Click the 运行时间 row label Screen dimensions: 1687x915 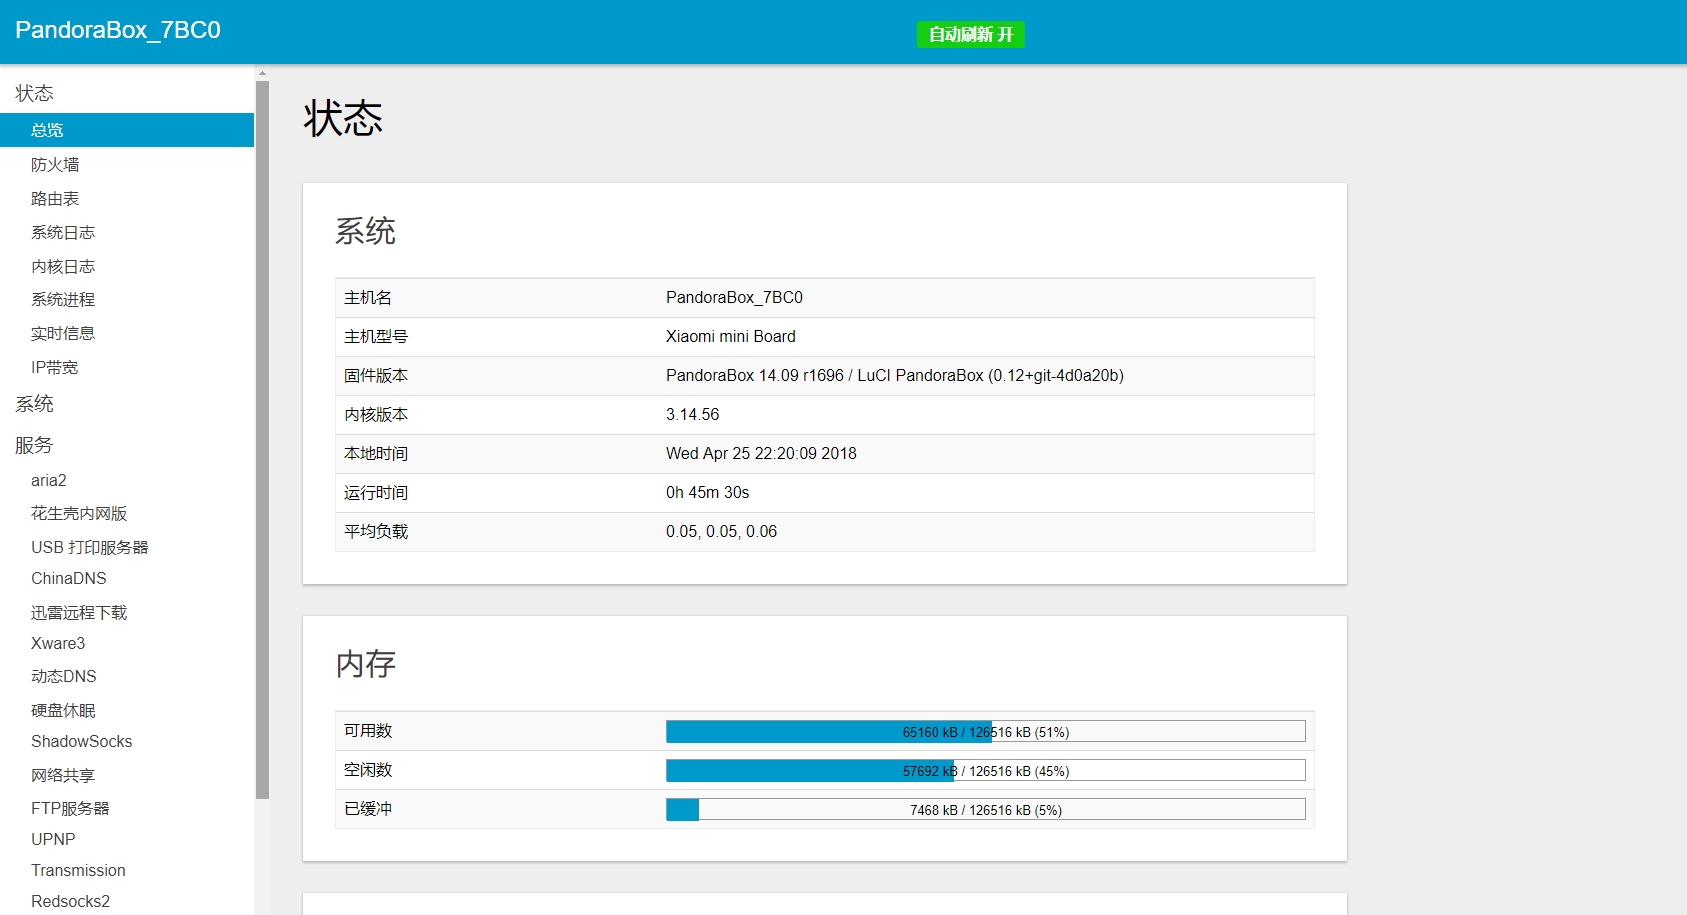coord(376,492)
